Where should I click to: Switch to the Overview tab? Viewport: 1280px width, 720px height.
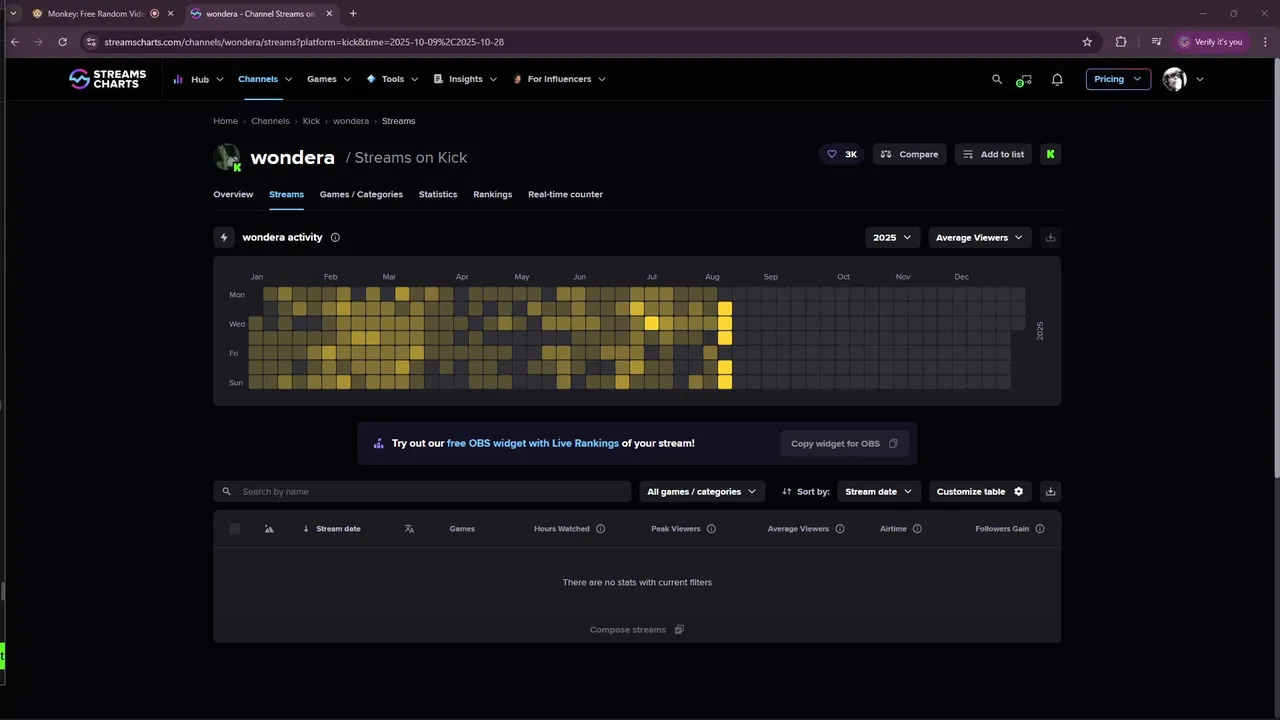[233, 194]
